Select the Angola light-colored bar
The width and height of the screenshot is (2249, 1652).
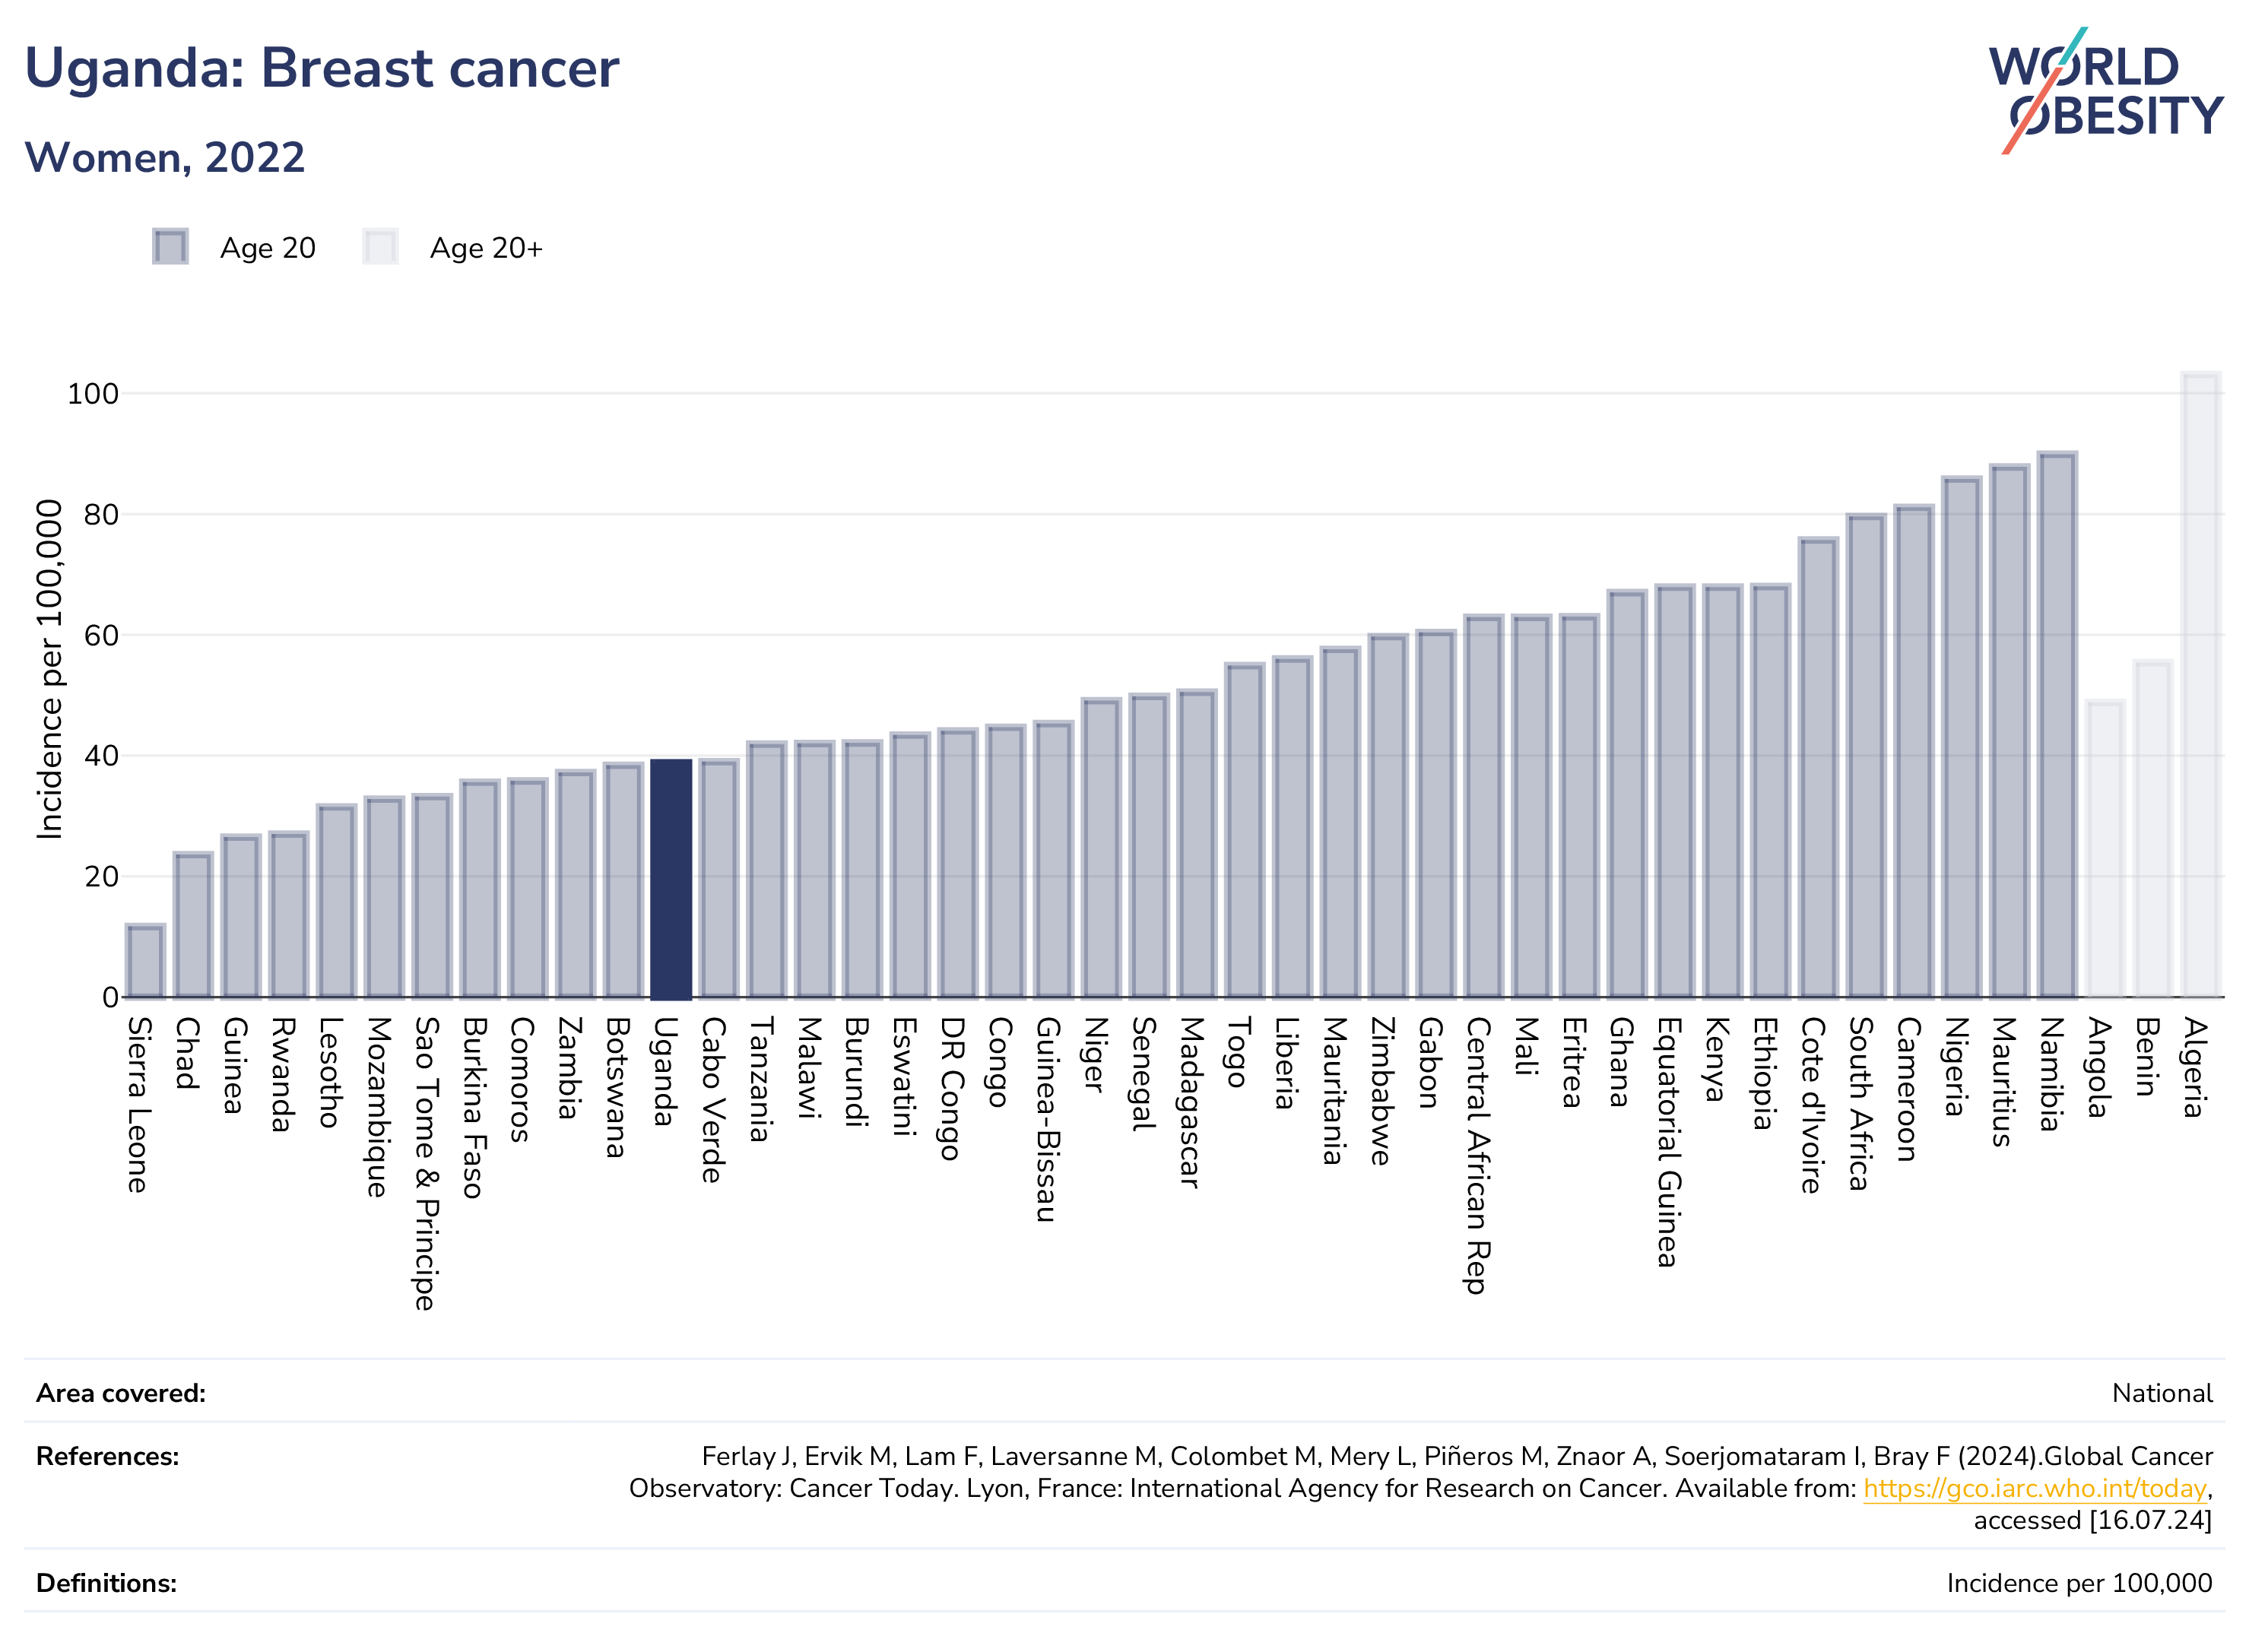click(x=2105, y=849)
